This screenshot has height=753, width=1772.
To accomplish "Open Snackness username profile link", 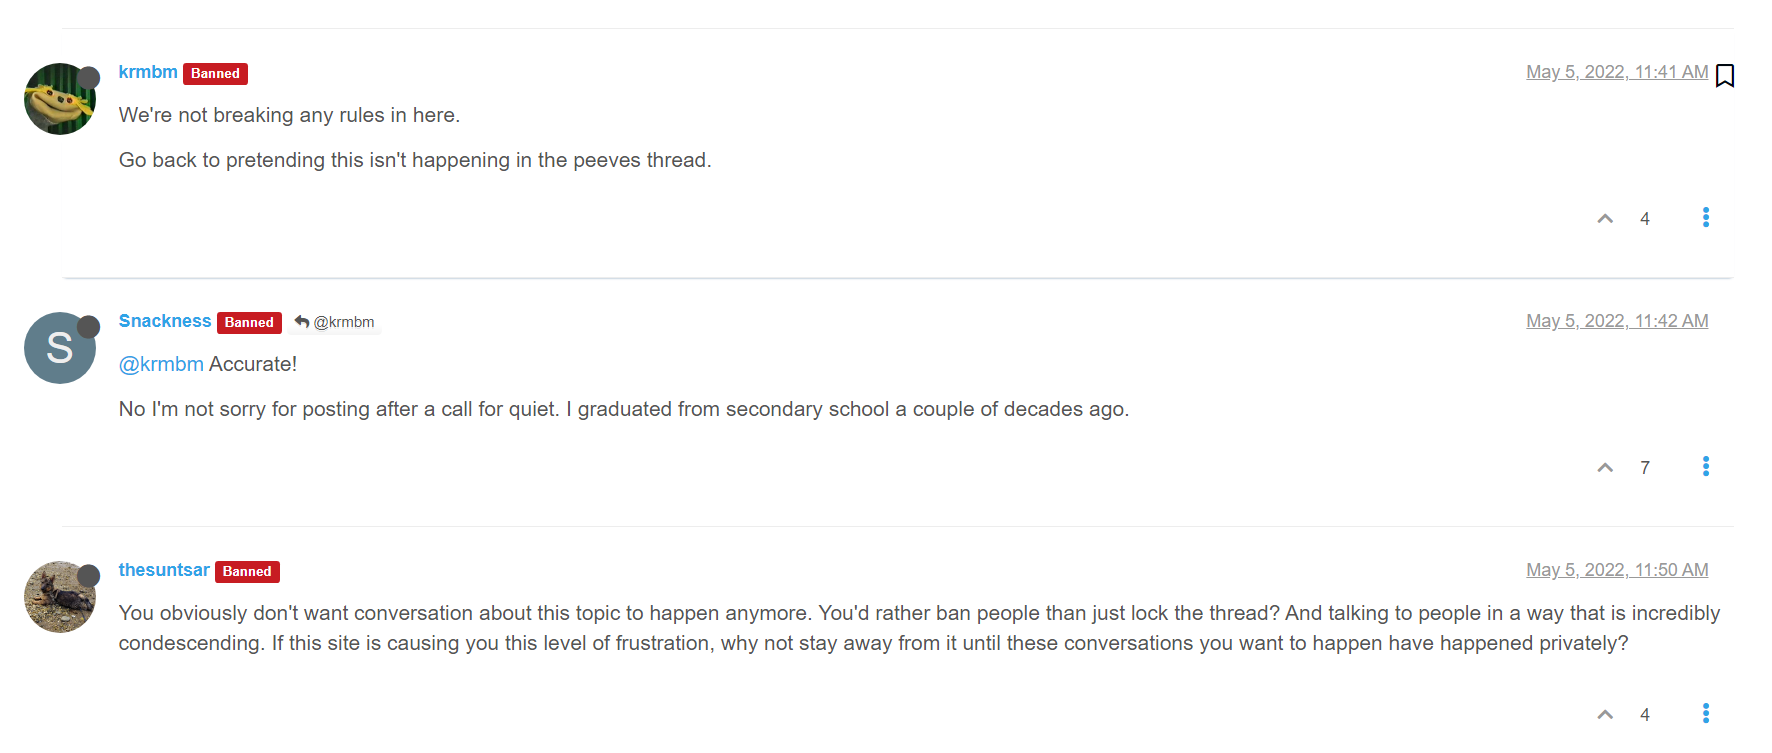I will point(165,321).
